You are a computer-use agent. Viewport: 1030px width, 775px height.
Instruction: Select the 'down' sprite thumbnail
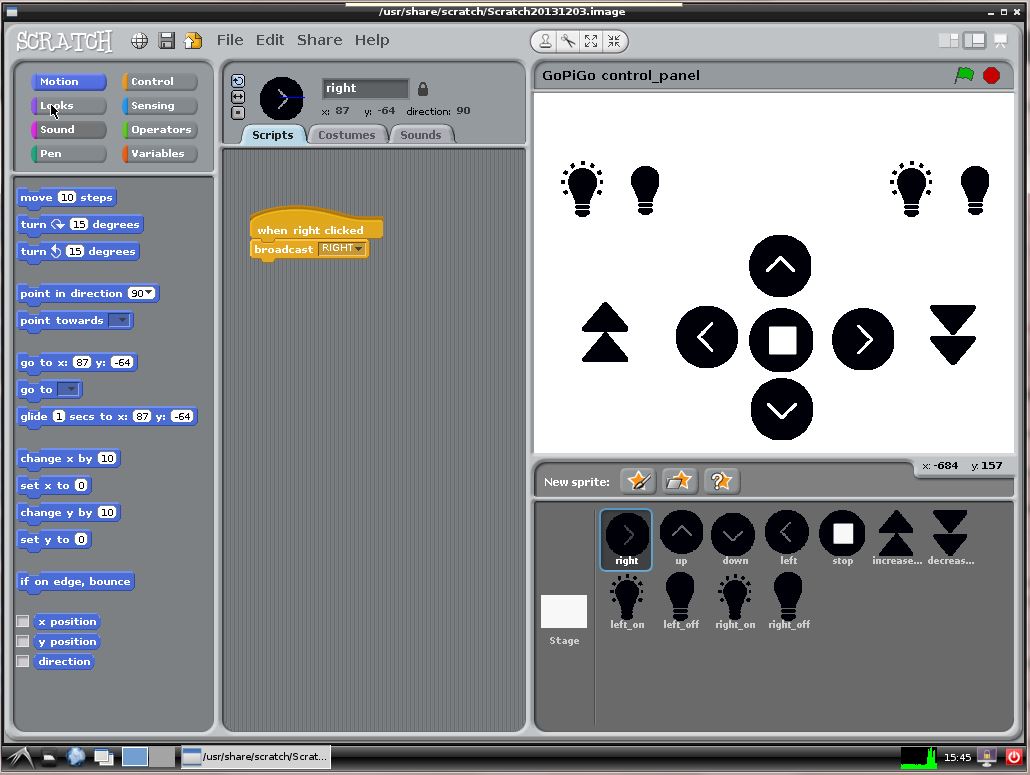pyautogui.click(x=734, y=538)
